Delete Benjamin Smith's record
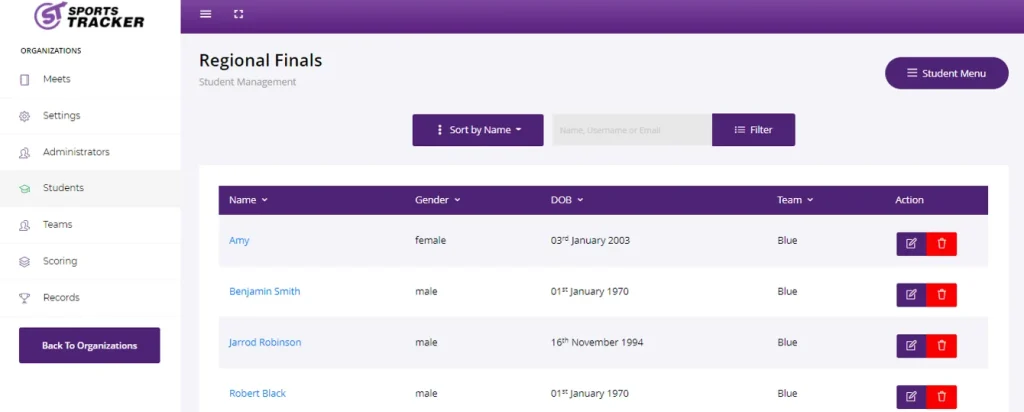 942,294
